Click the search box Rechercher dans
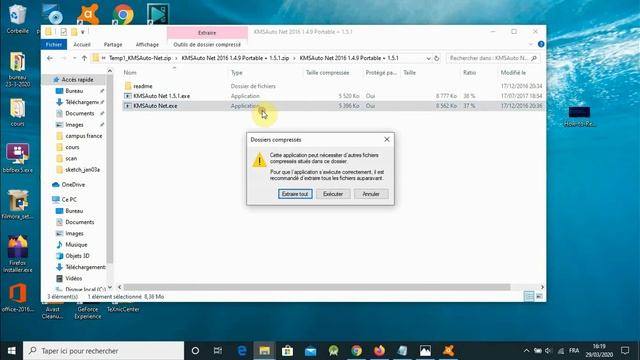 493,58
